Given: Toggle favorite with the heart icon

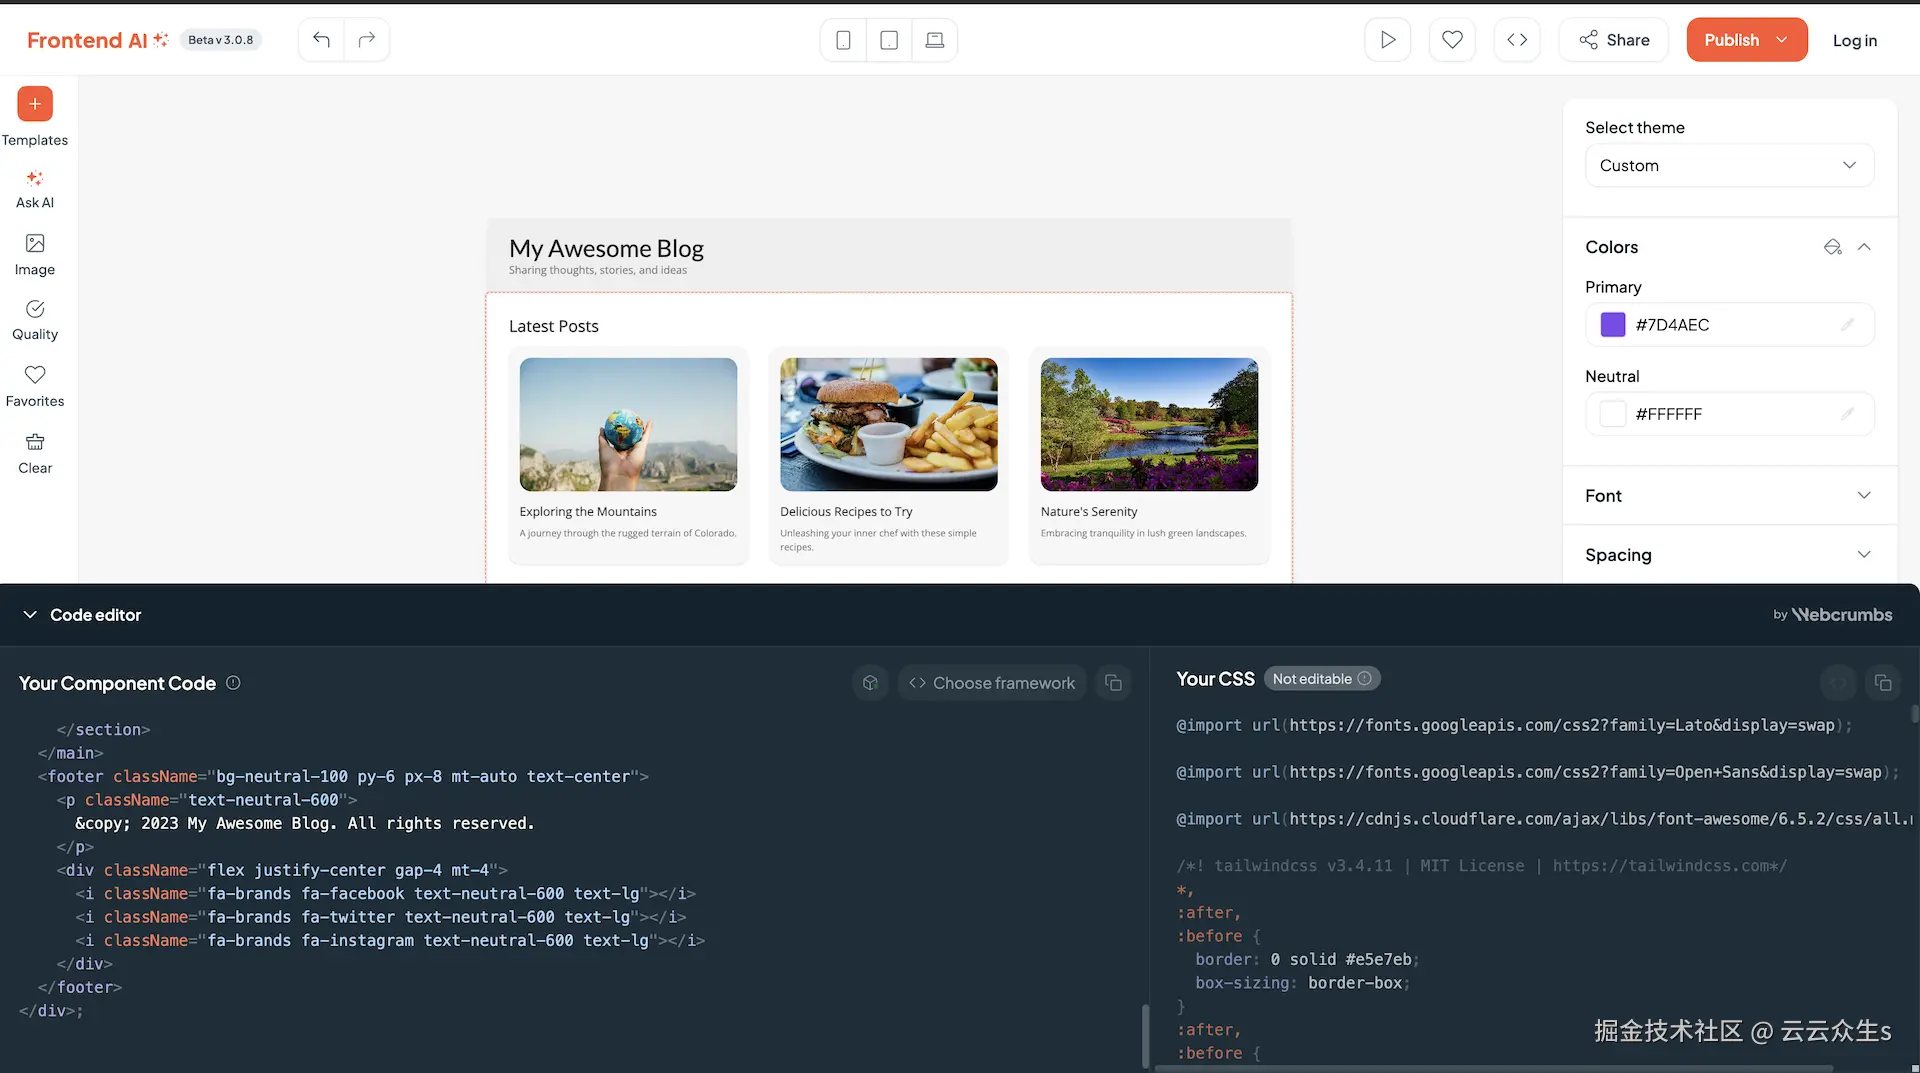Looking at the screenshot, I should coord(1452,40).
